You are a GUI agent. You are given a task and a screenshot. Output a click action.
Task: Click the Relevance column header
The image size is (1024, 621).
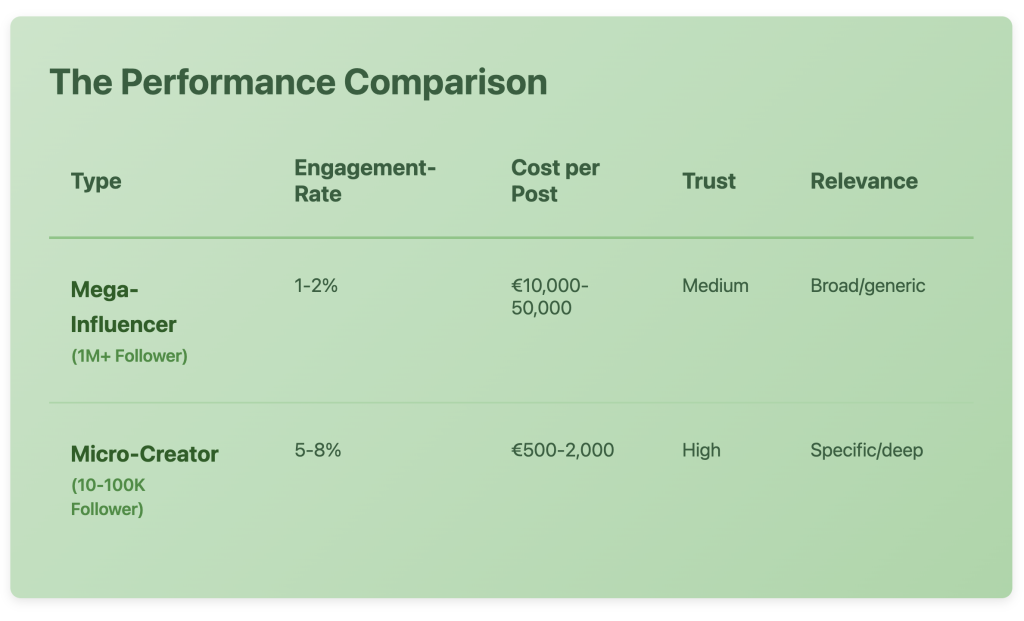(863, 181)
